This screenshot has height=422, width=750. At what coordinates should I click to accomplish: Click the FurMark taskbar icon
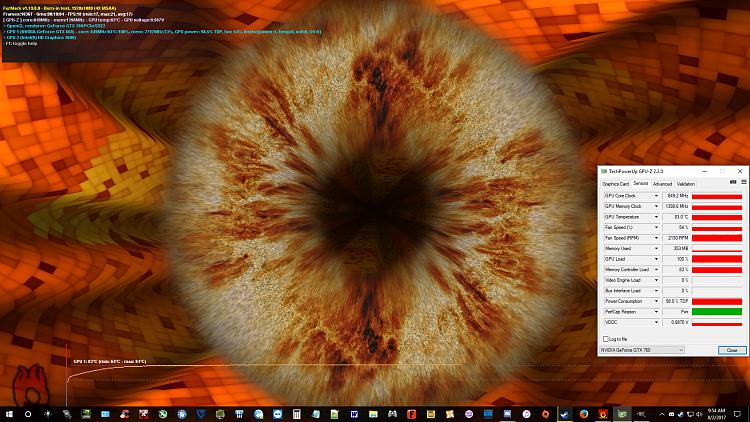pos(602,414)
